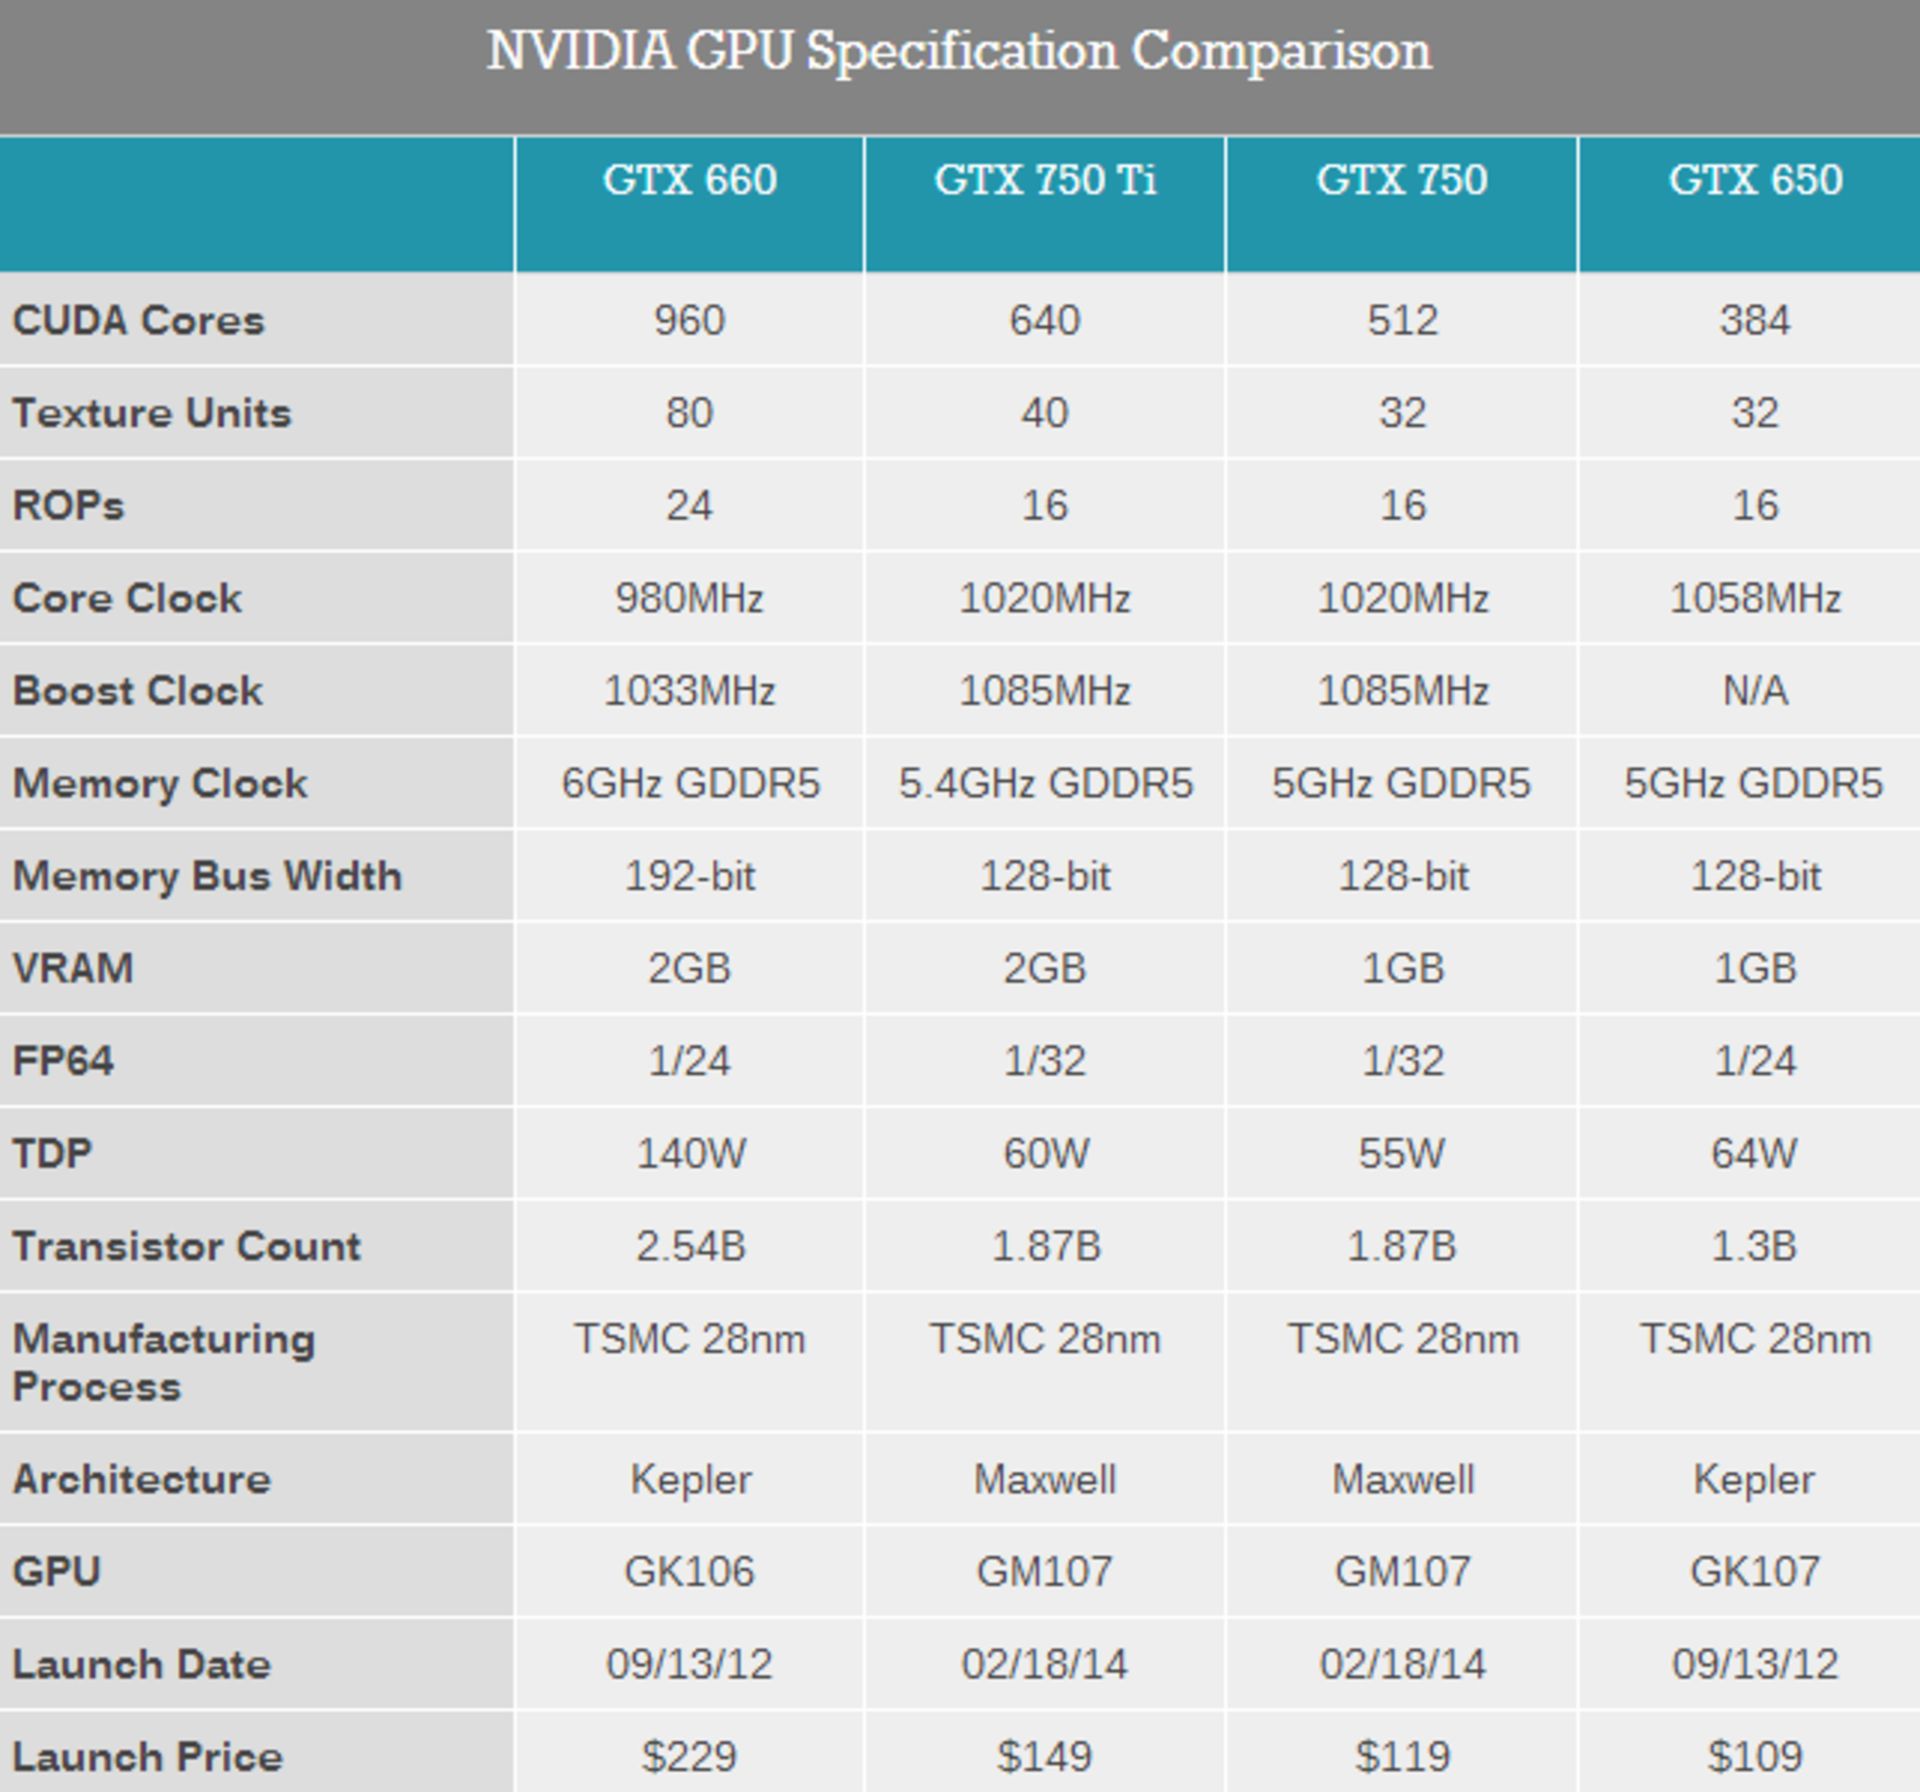Click the GTX 660 column header
The image size is (1920, 1792).
pyautogui.click(x=689, y=181)
